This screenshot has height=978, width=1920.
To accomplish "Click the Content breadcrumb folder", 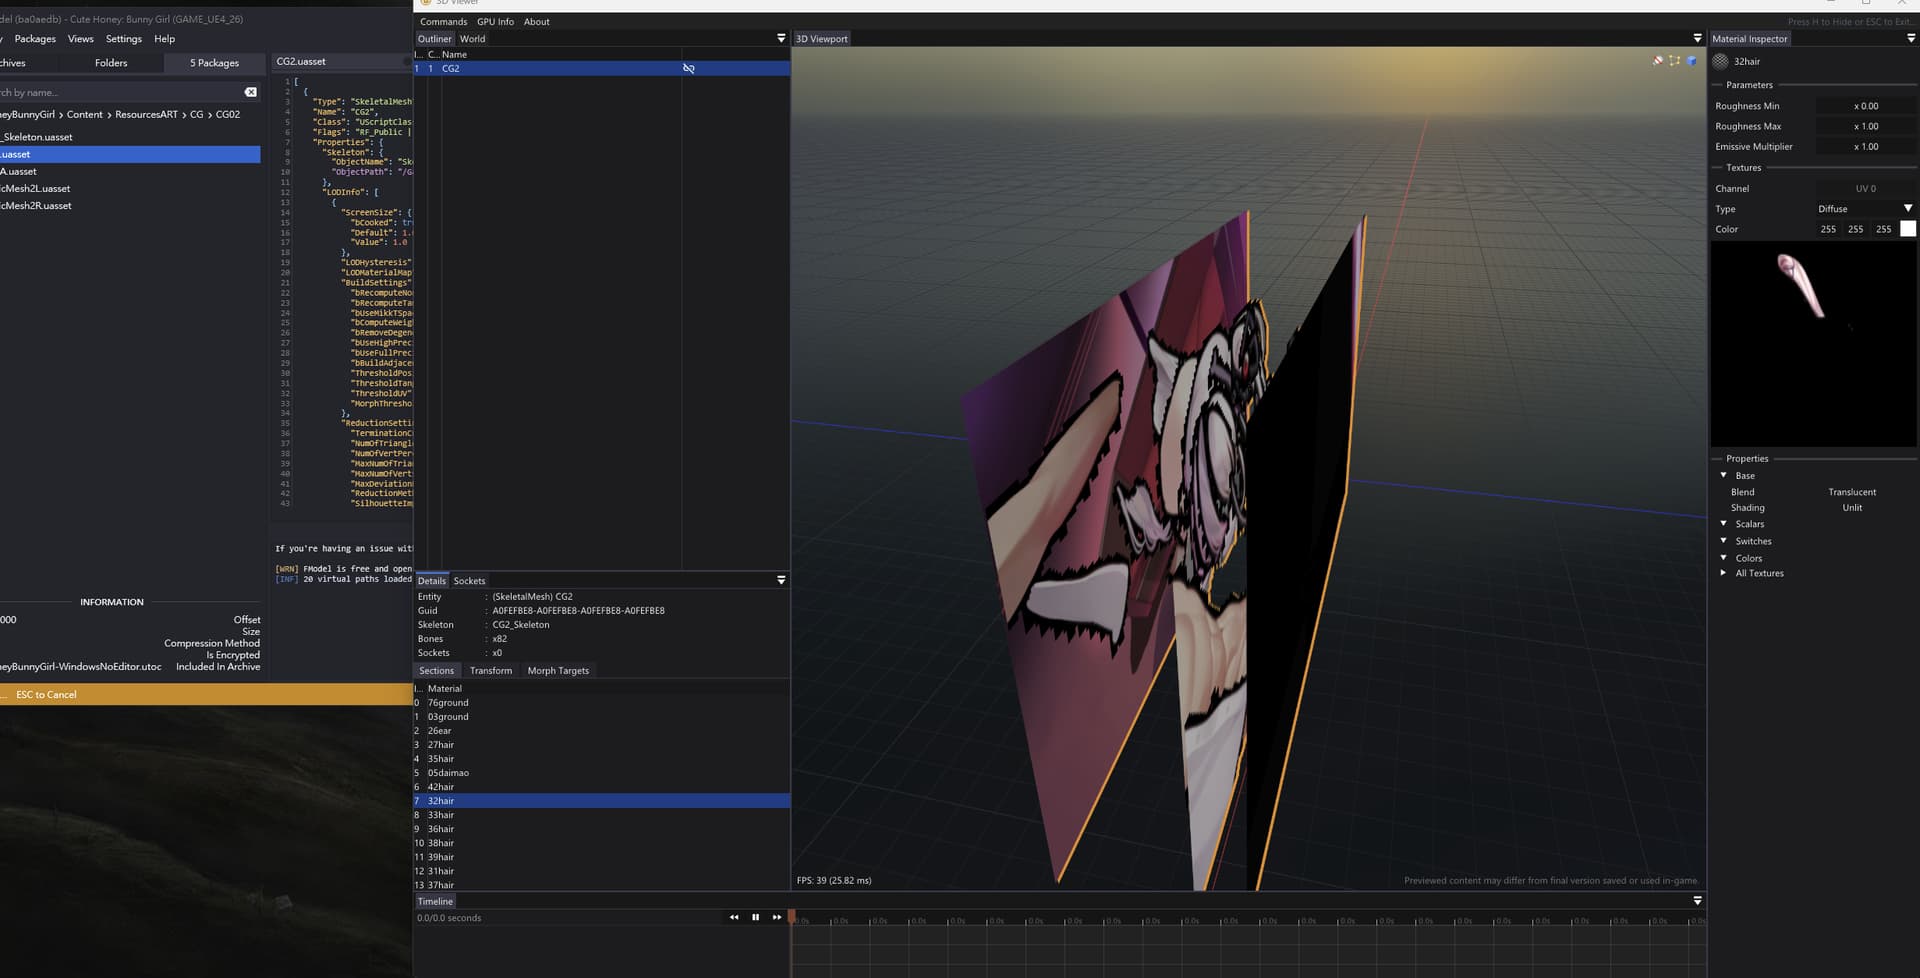I will tap(85, 115).
